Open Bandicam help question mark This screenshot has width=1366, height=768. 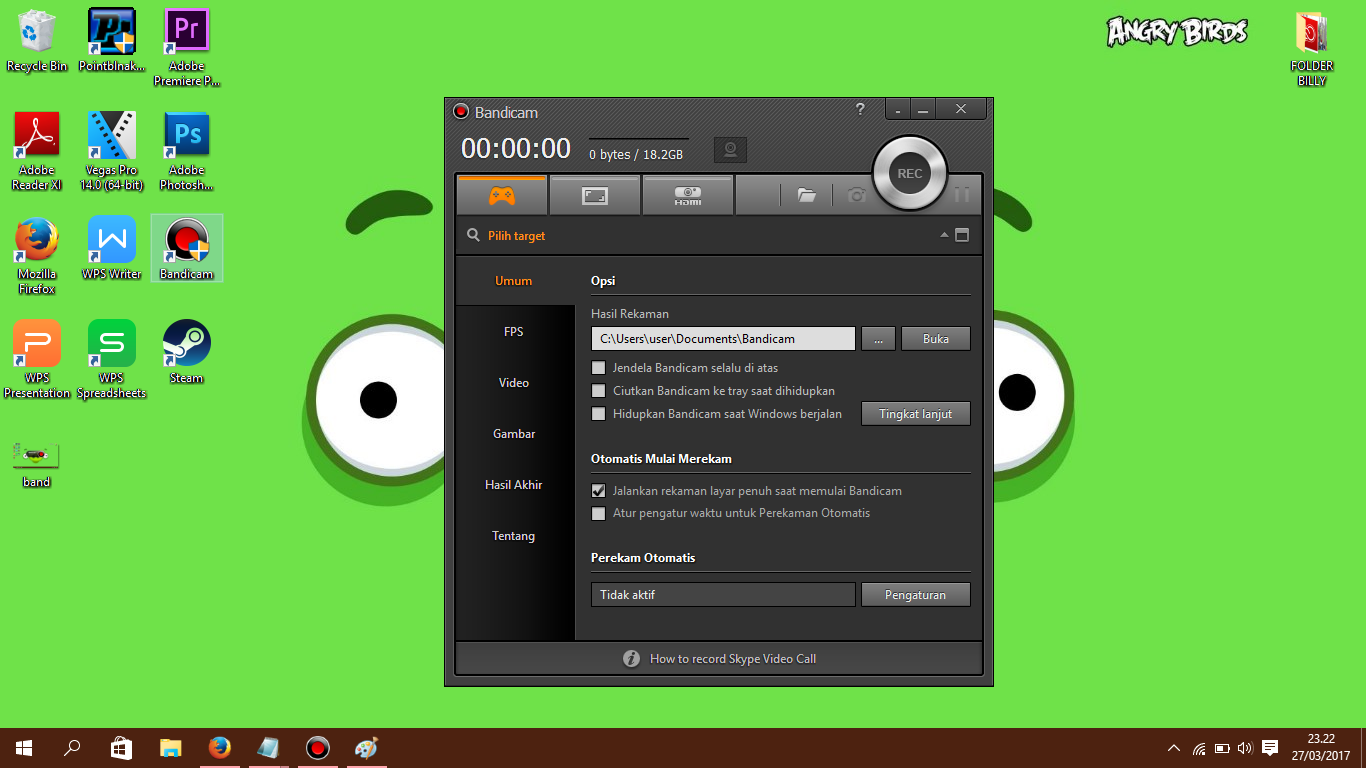pos(860,109)
